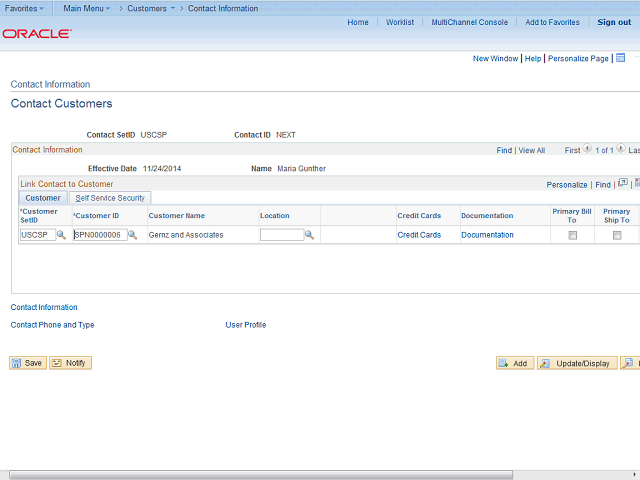Screen dimensions: 640x480
Task: Open the Worklist link
Action: tap(400, 22)
